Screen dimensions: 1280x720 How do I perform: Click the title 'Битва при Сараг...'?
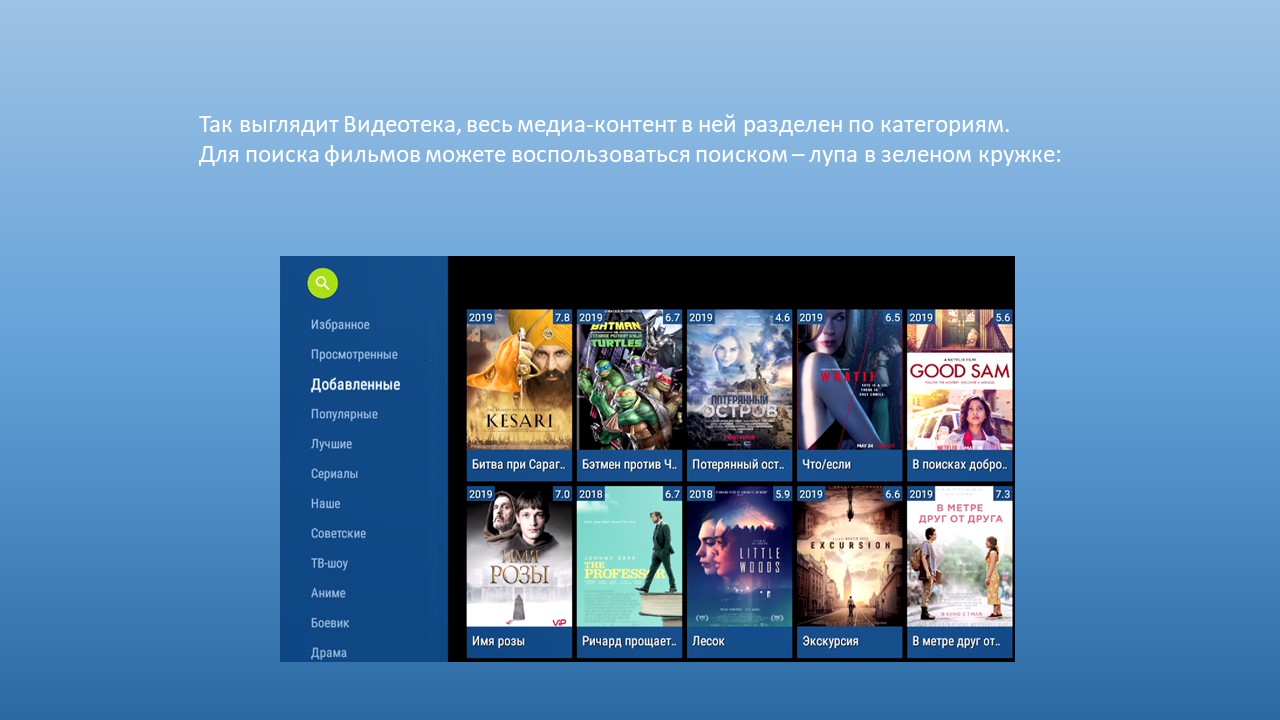click(519, 465)
